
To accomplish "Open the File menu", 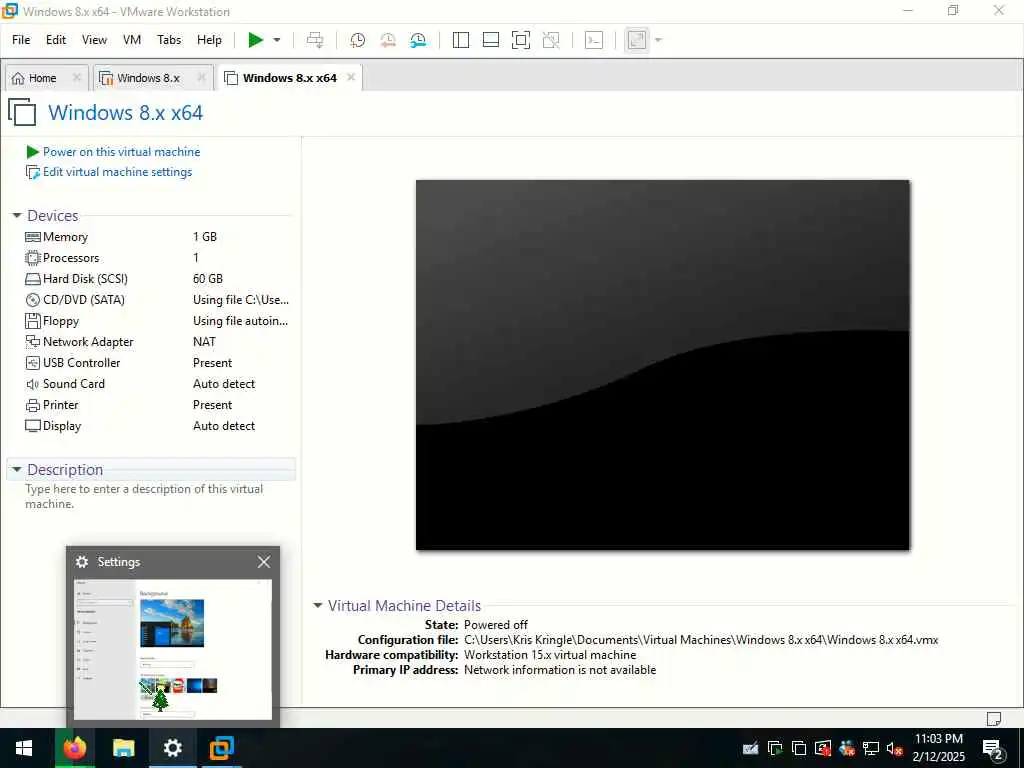I will click(x=21, y=40).
